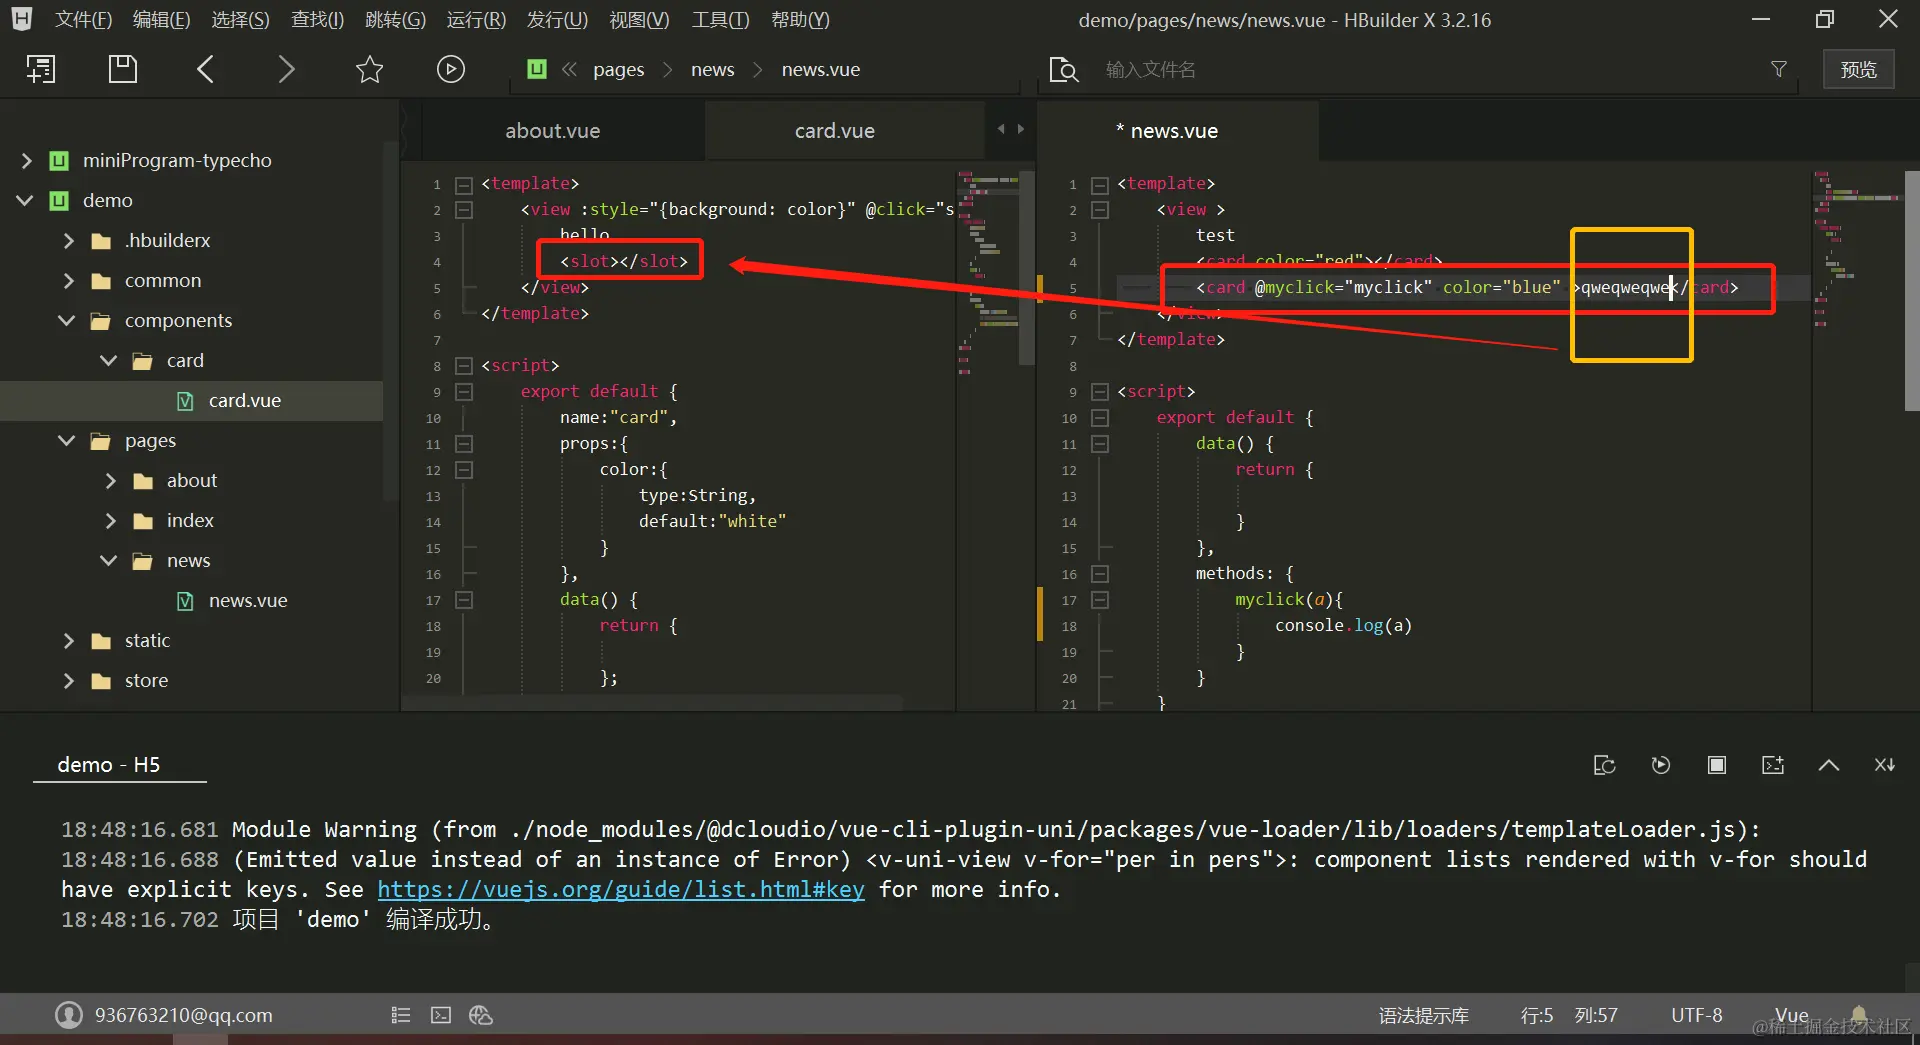Collapse the demo project tree
The width and height of the screenshot is (1920, 1045).
coord(25,201)
